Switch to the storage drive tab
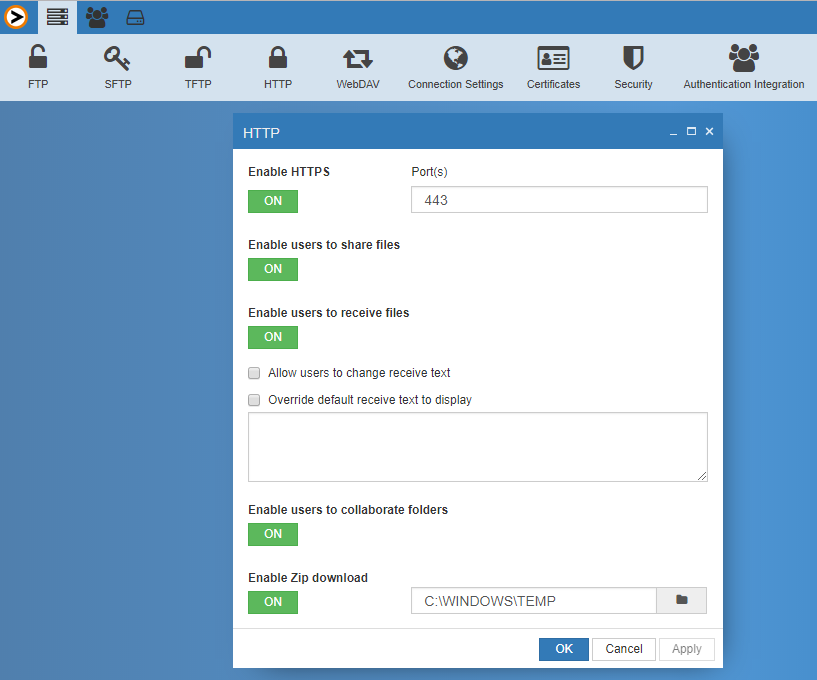Viewport: 817px width, 680px height. (135, 17)
